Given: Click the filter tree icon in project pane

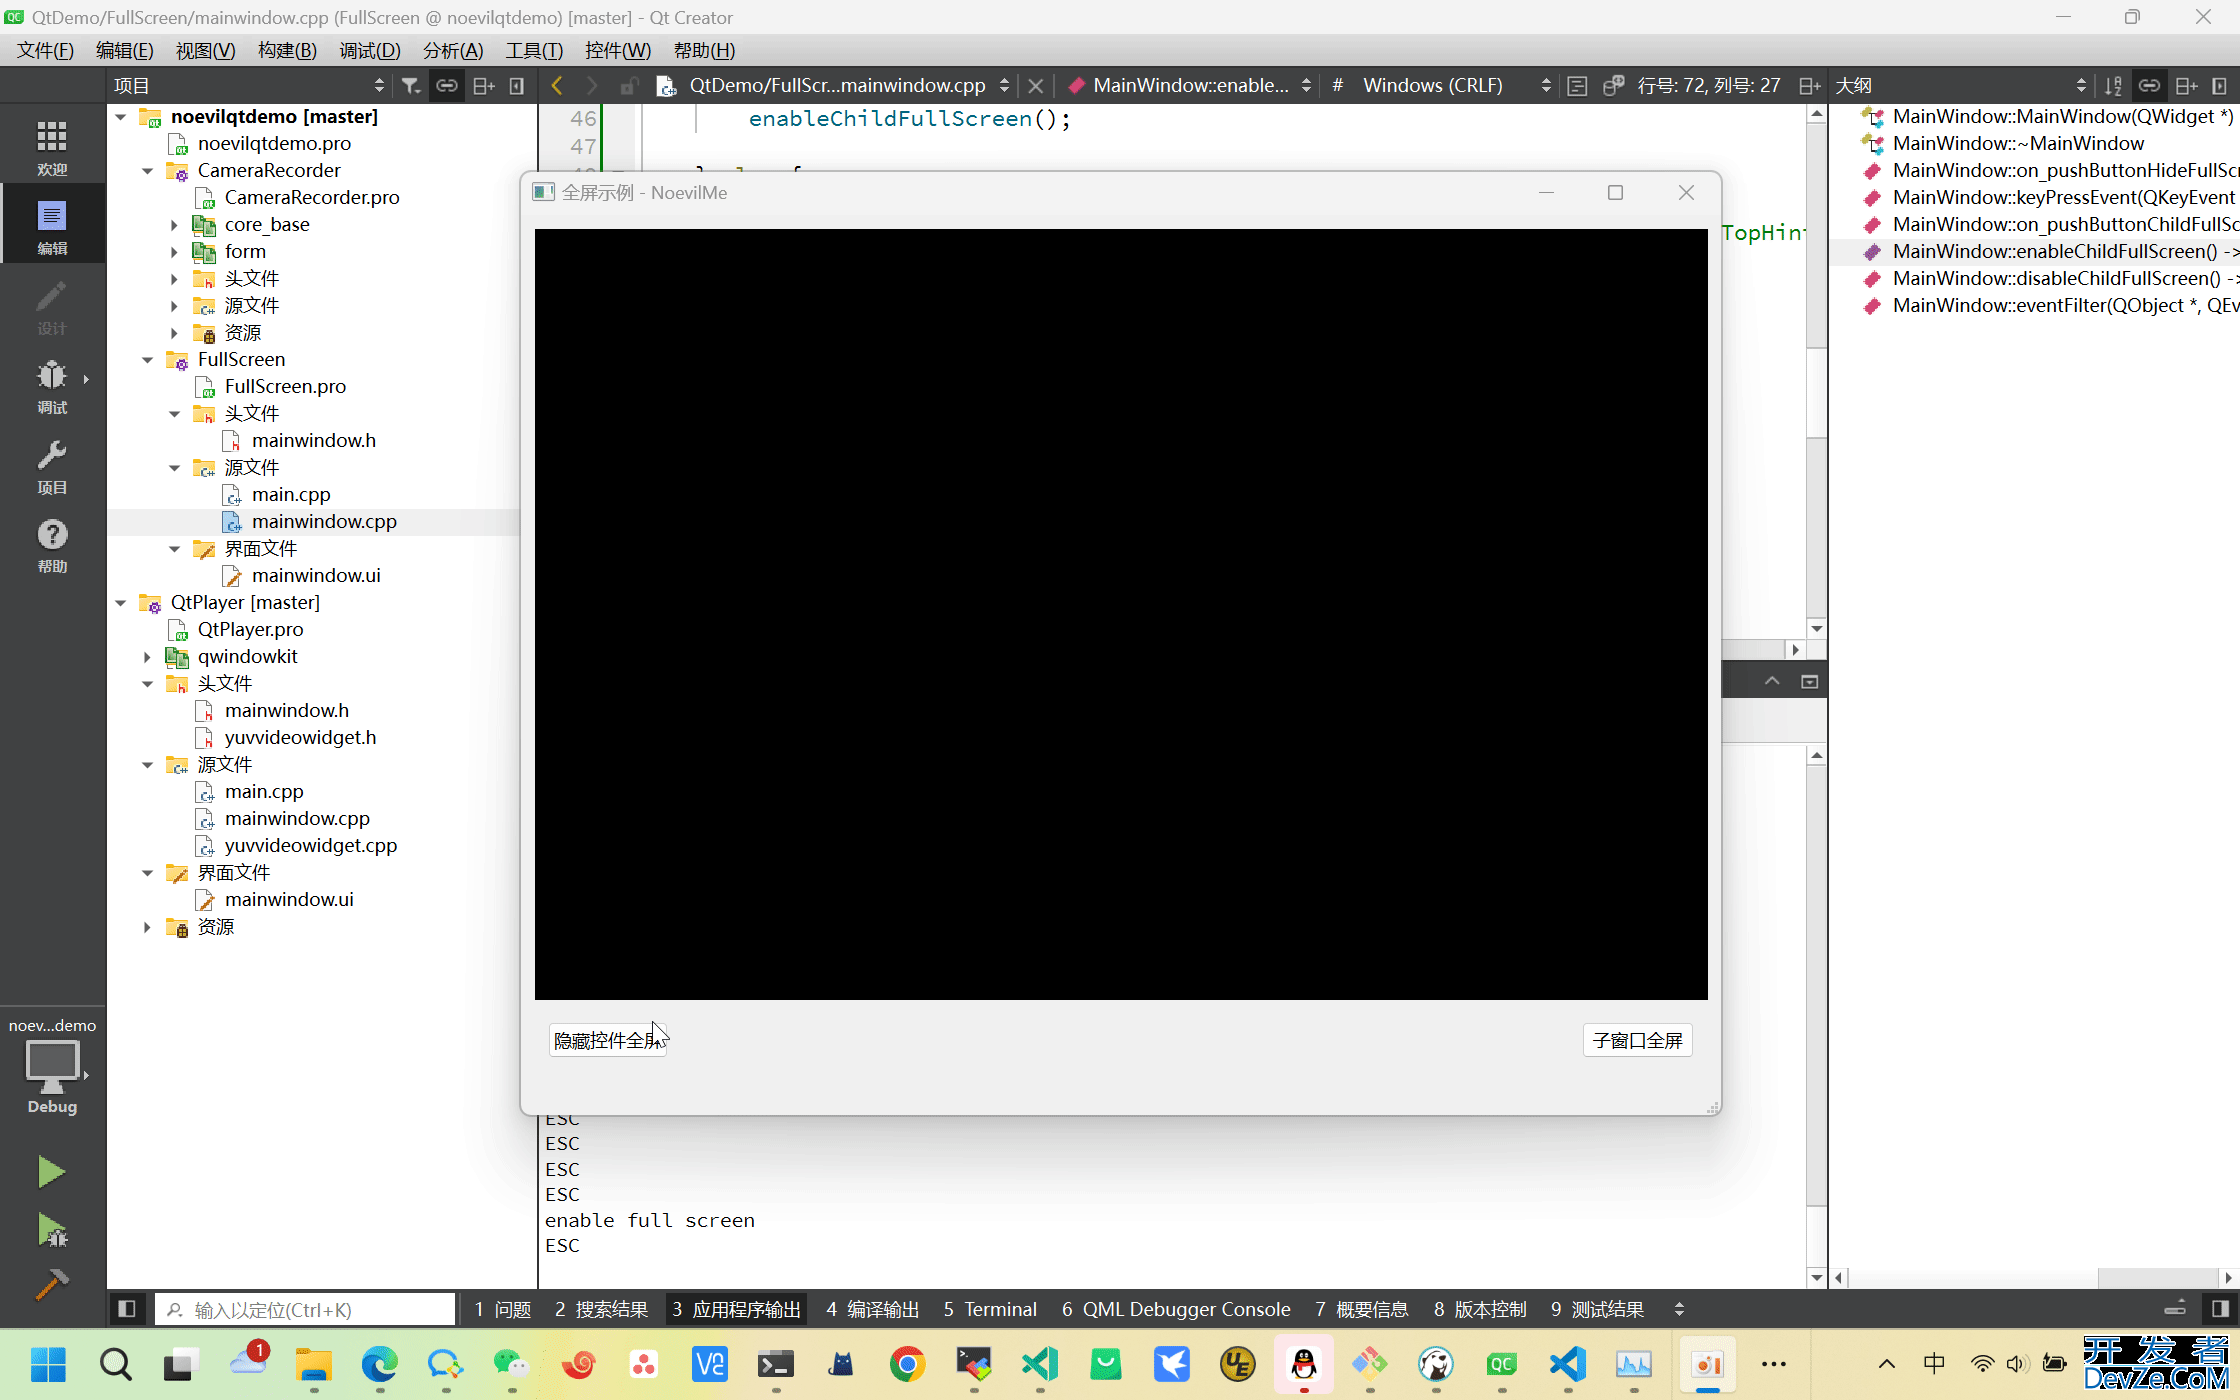Looking at the screenshot, I should tap(411, 86).
